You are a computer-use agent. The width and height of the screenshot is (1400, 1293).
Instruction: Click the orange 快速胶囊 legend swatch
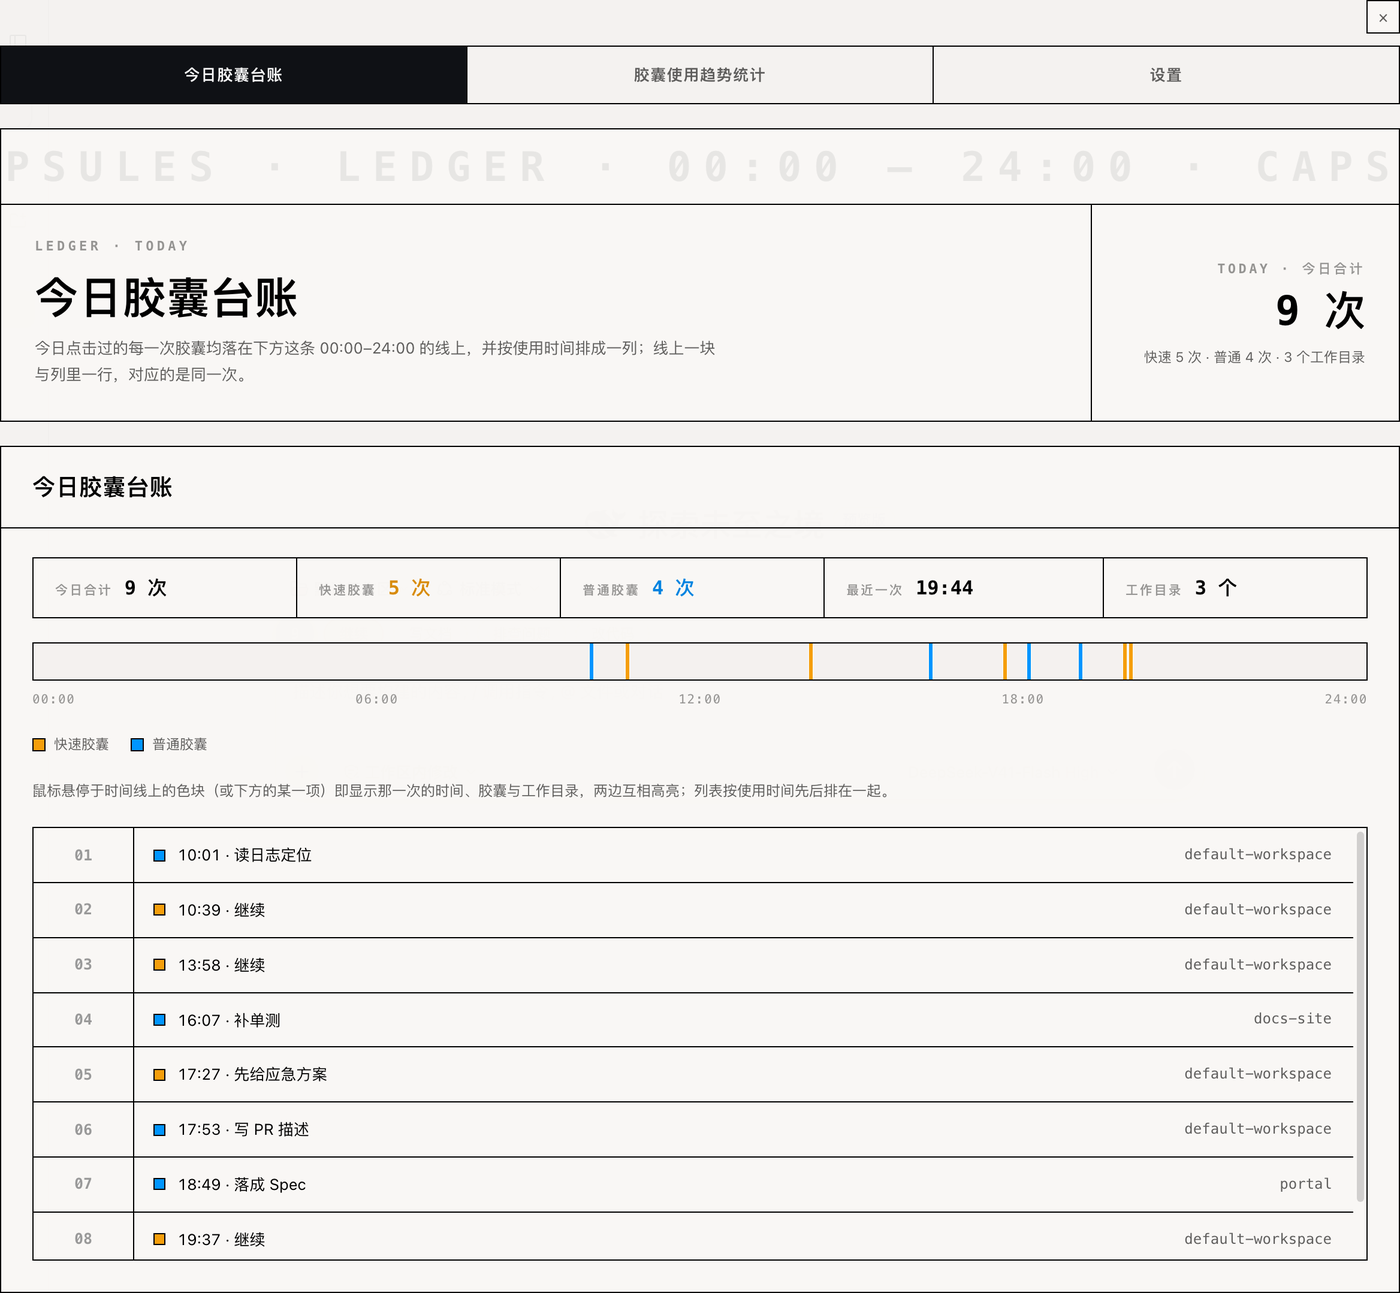click(x=39, y=745)
